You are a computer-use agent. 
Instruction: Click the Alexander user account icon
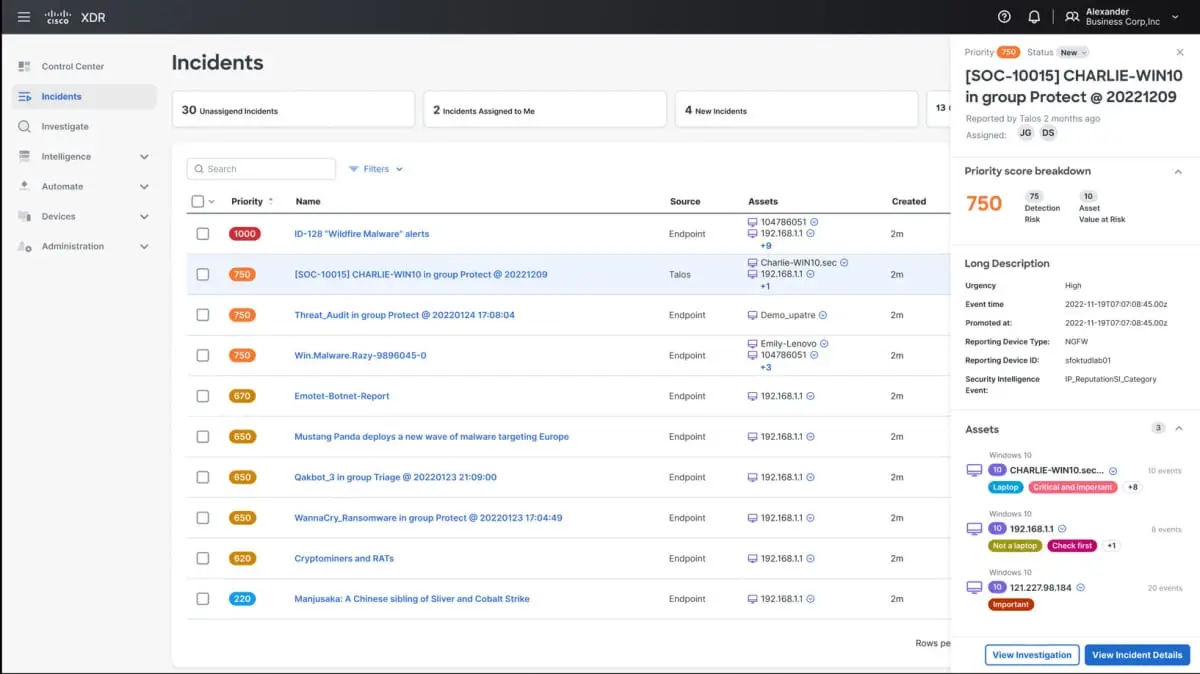pyautogui.click(x=1072, y=17)
